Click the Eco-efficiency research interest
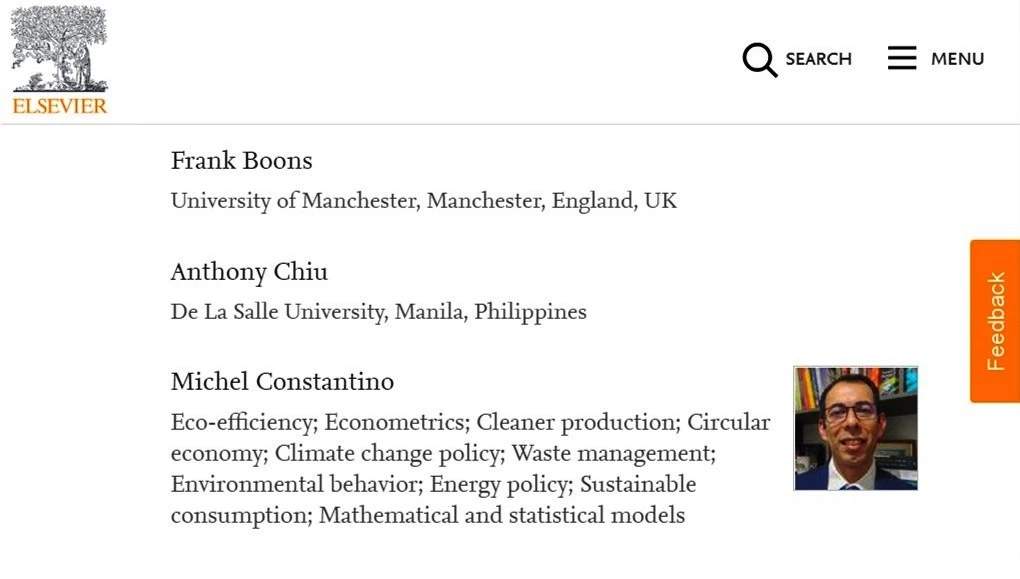The width and height of the screenshot is (1020, 579). [242, 422]
